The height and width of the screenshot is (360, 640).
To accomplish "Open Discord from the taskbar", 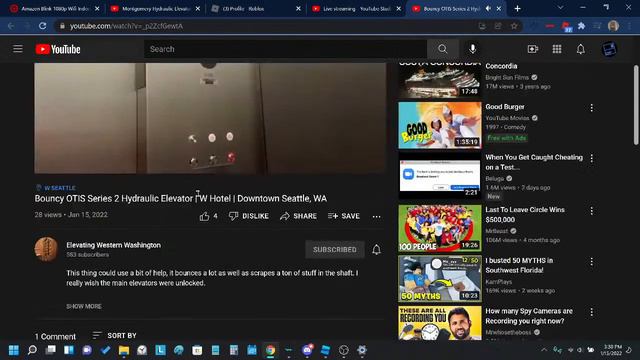I will [307, 350].
